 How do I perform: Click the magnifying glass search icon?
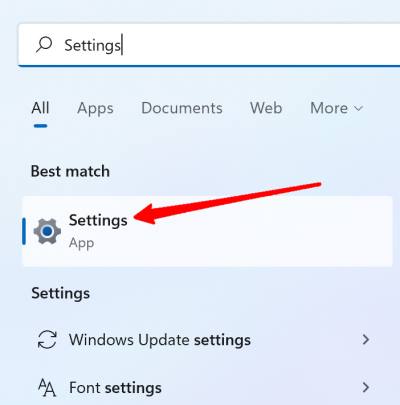(44, 45)
